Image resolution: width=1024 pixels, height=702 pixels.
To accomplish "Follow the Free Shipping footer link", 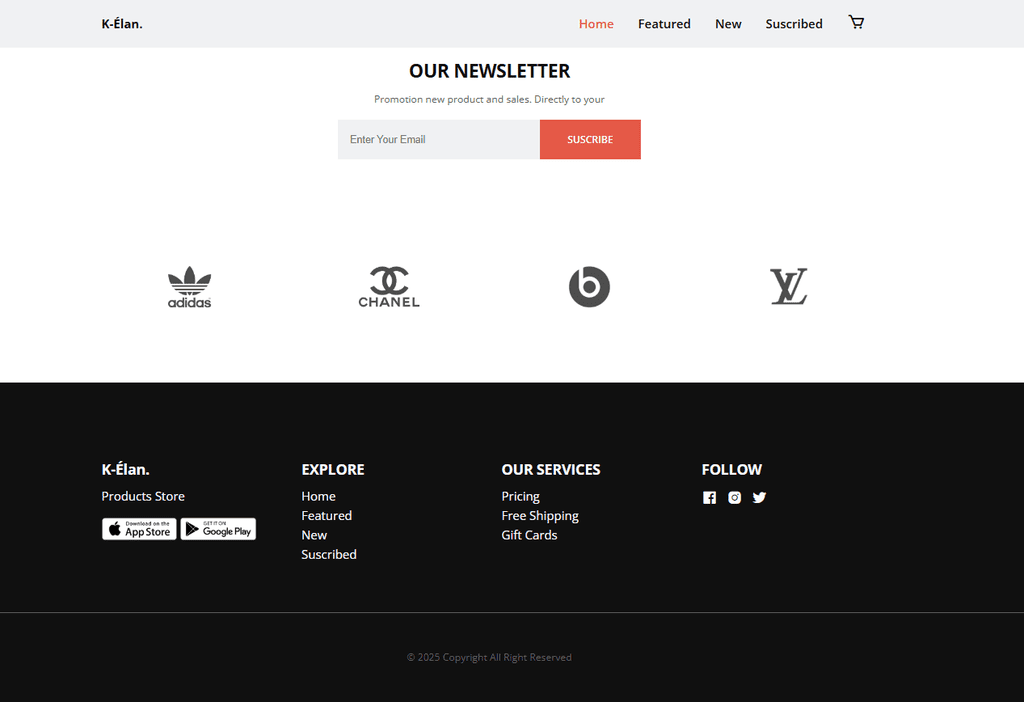I will click(540, 516).
